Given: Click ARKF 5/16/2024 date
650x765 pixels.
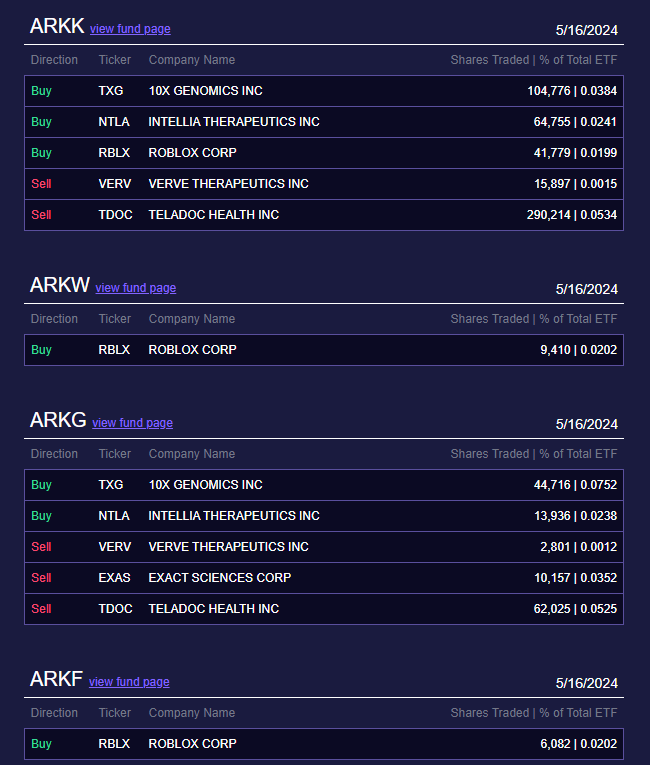Looking at the screenshot, I should click(x=587, y=683).
